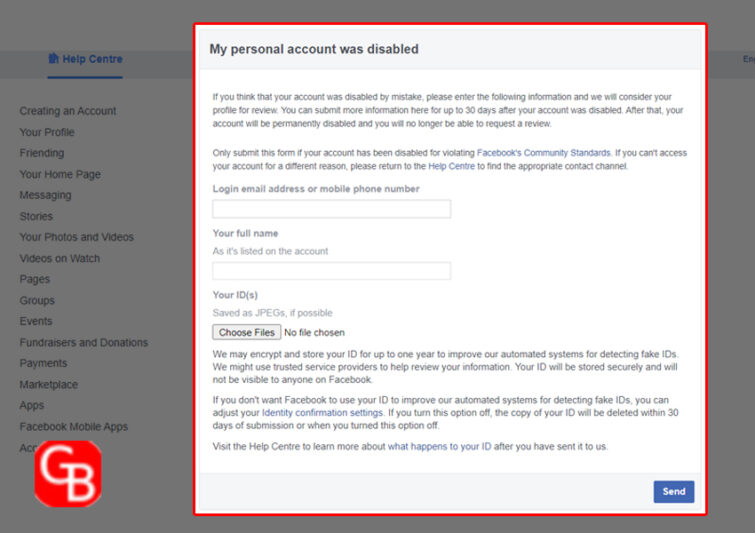Screen dimensions: 755x533
Task: Click the red GB logo badge
Action: (68, 474)
